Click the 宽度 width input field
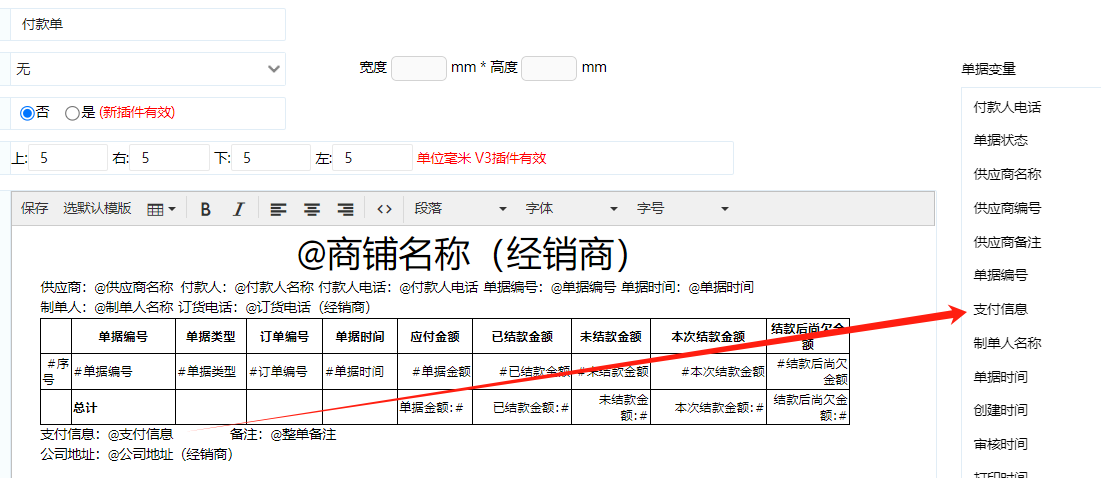The width and height of the screenshot is (1101, 478). pyautogui.click(x=418, y=68)
